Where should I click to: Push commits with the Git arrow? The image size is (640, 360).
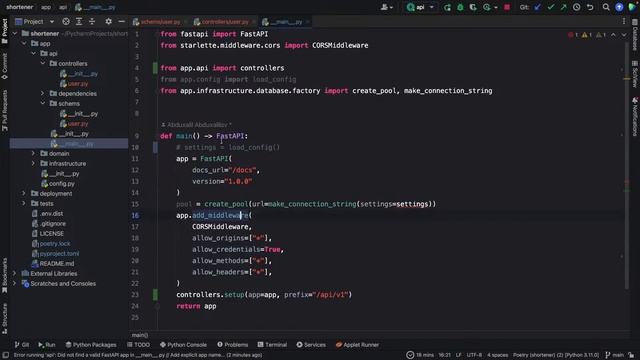tap(563, 7)
